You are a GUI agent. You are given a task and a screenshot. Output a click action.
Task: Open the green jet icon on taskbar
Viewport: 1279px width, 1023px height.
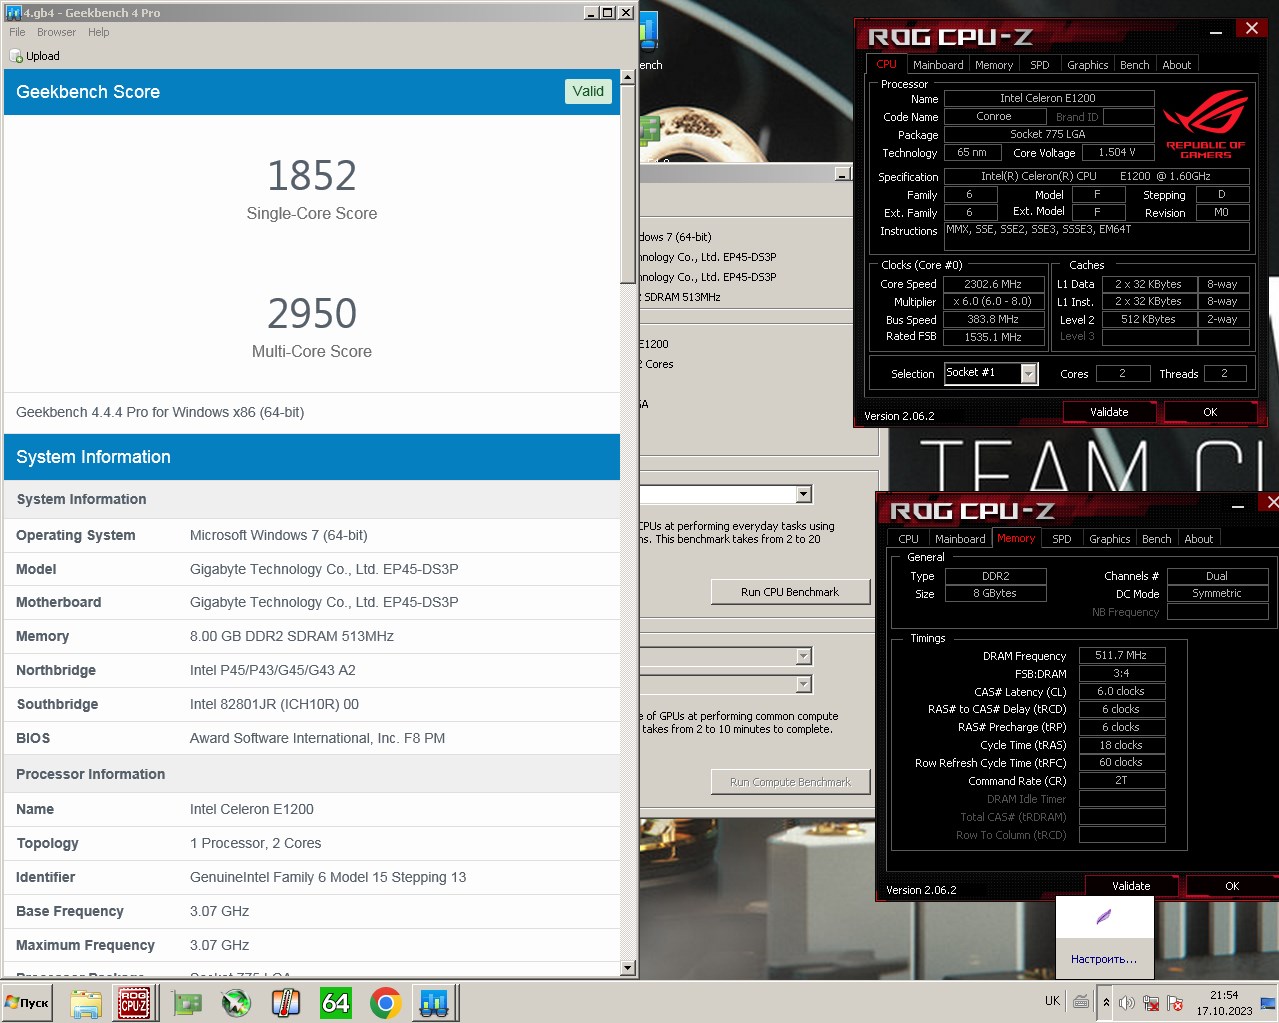(x=236, y=1003)
